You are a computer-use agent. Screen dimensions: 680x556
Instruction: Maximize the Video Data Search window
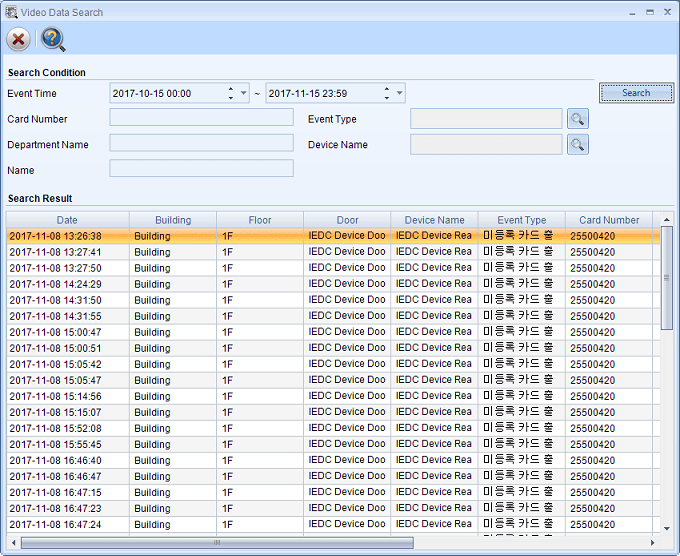point(650,12)
